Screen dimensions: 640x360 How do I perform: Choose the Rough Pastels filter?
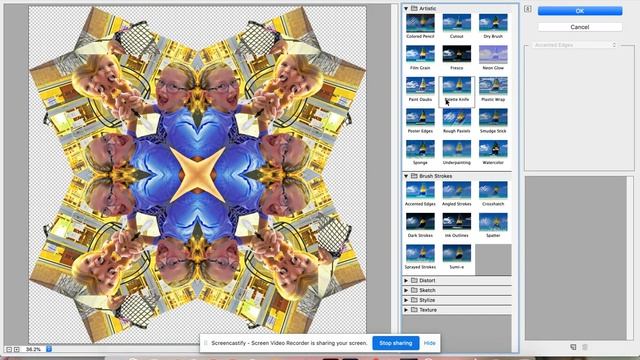point(456,118)
